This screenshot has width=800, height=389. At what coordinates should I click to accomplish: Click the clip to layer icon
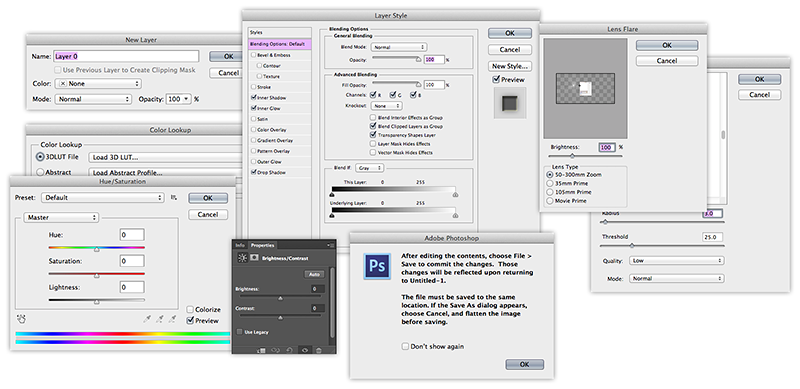pyautogui.click(x=262, y=351)
